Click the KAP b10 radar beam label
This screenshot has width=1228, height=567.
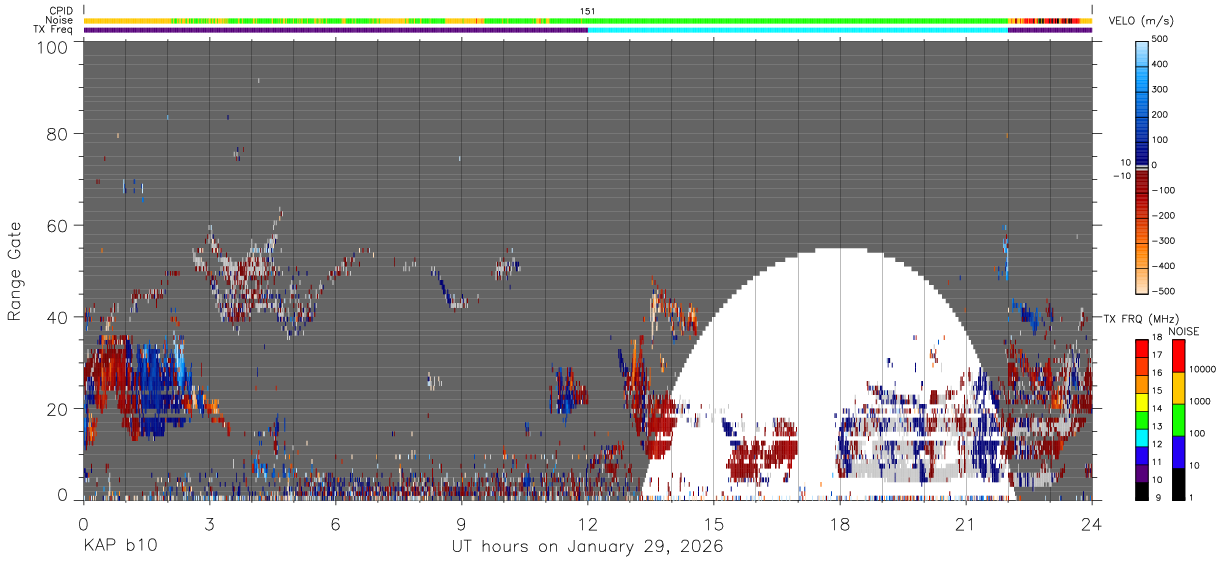pos(120,547)
